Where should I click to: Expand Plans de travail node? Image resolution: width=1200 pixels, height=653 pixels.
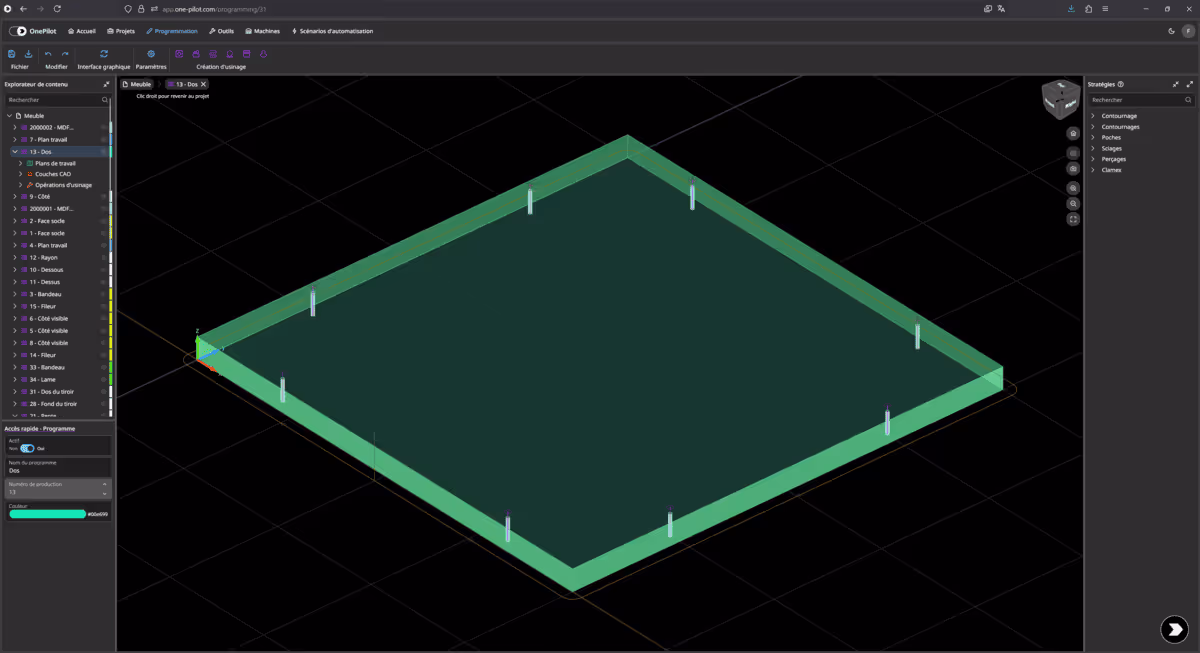(x=21, y=163)
